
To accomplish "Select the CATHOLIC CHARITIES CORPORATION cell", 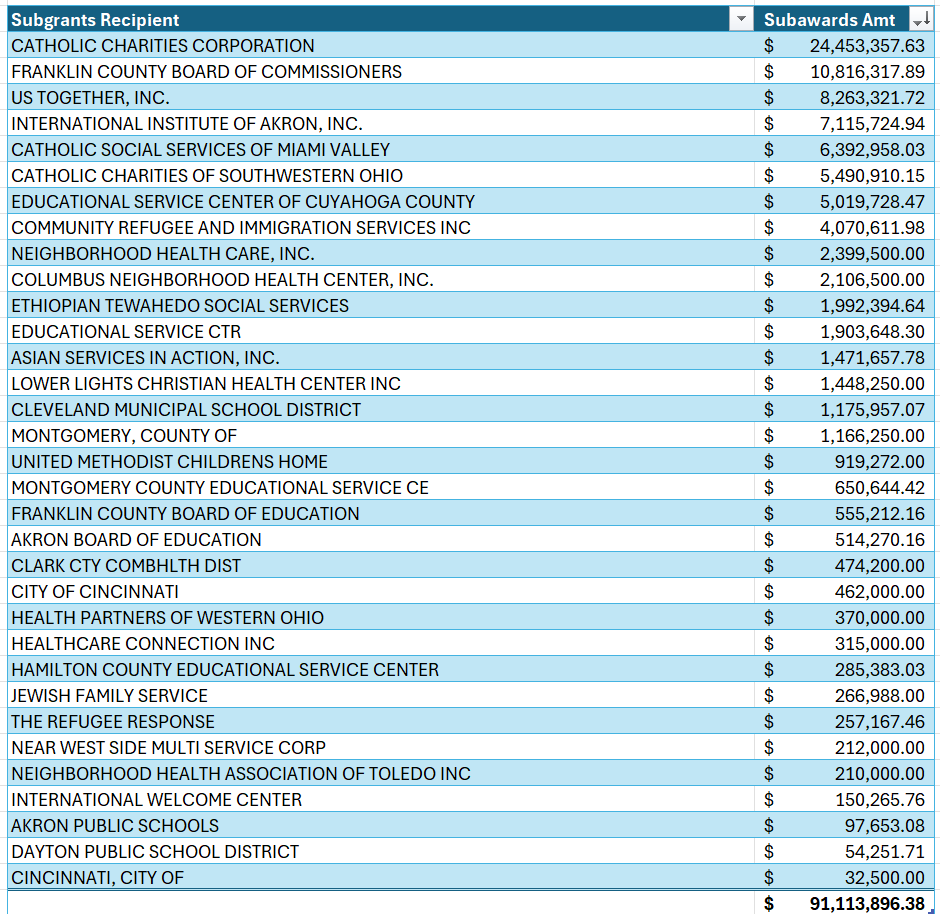I will 381,46.
